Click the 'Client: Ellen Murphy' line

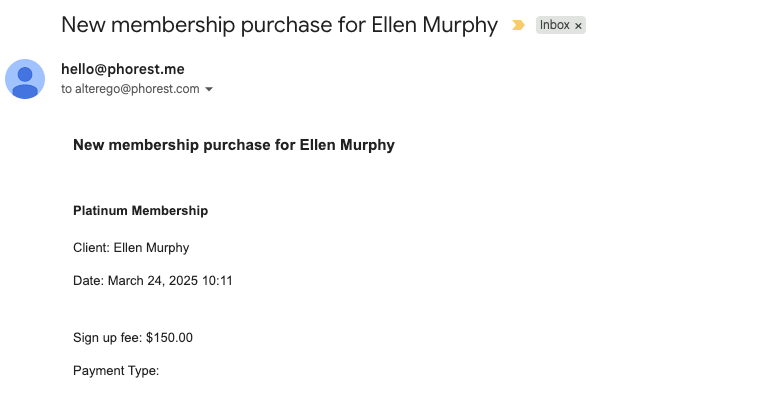(x=131, y=247)
